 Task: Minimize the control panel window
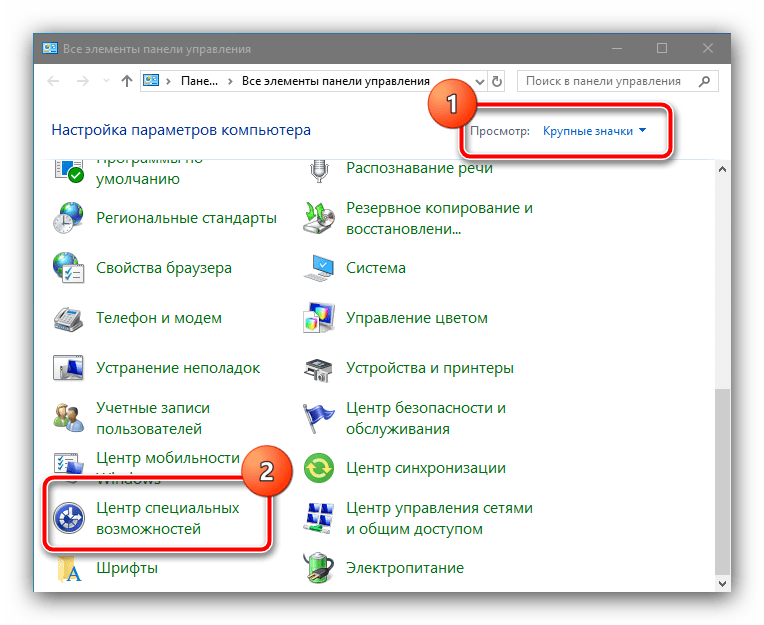[617, 48]
